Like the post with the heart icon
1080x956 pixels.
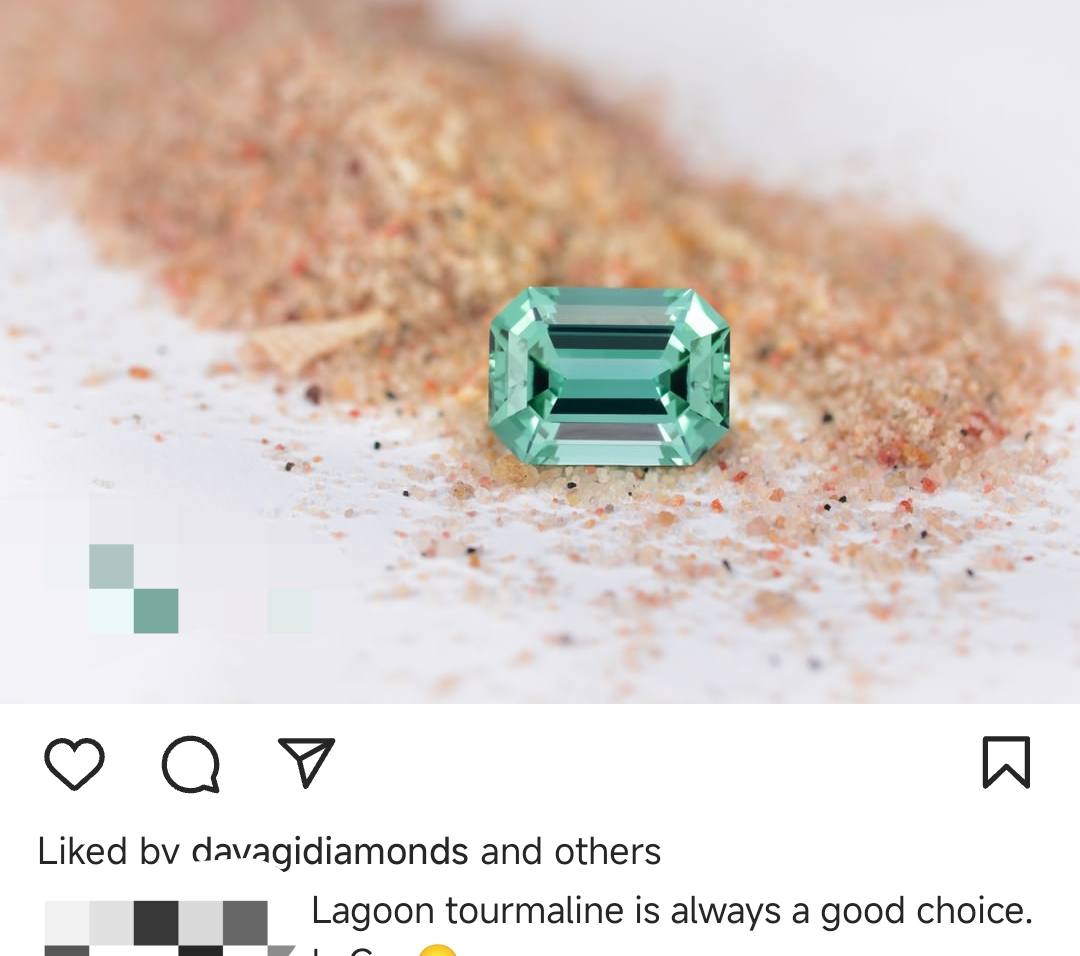[74, 763]
